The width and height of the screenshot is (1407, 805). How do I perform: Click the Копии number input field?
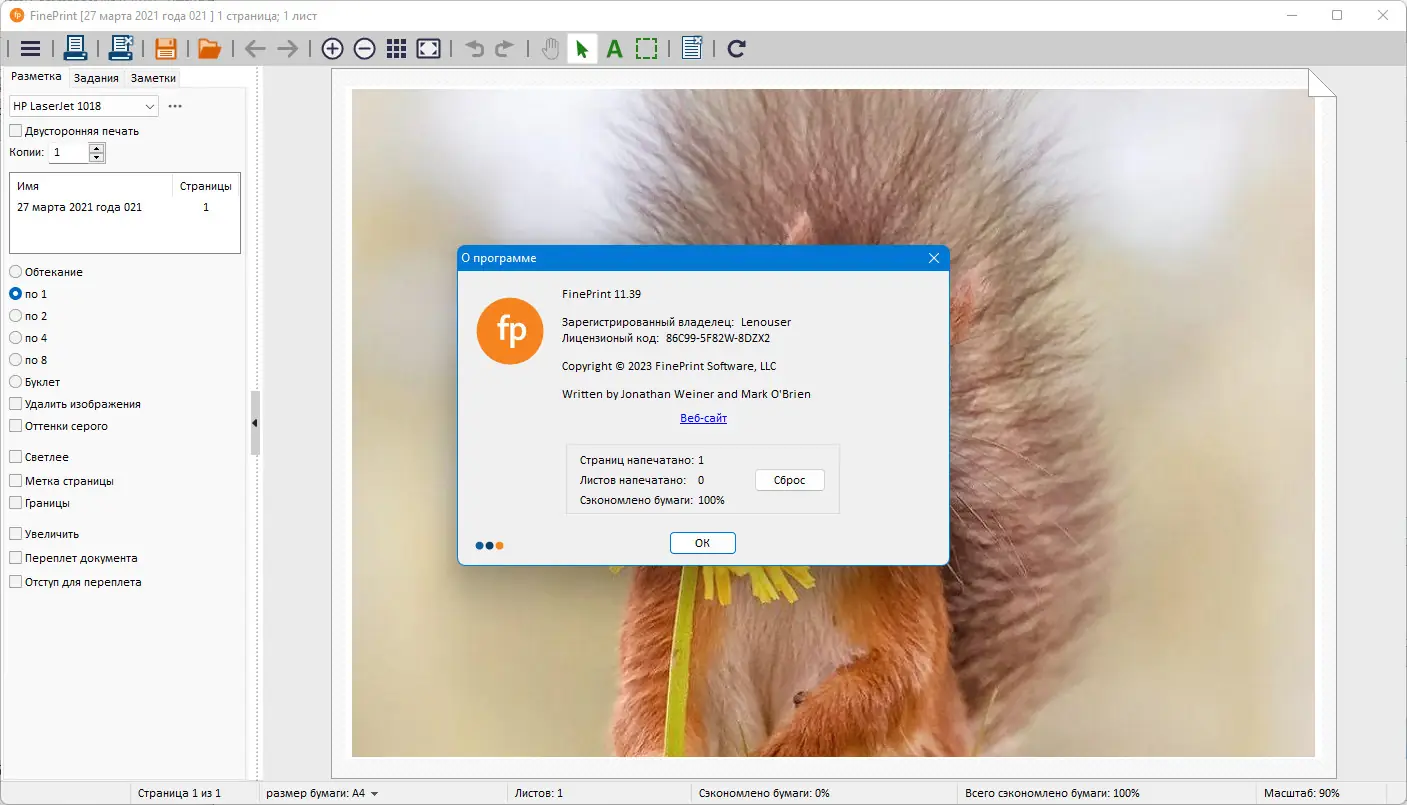69,152
